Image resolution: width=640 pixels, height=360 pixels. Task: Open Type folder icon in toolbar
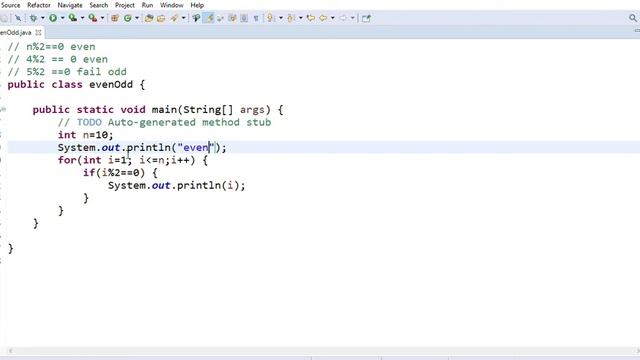(x=149, y=18)
